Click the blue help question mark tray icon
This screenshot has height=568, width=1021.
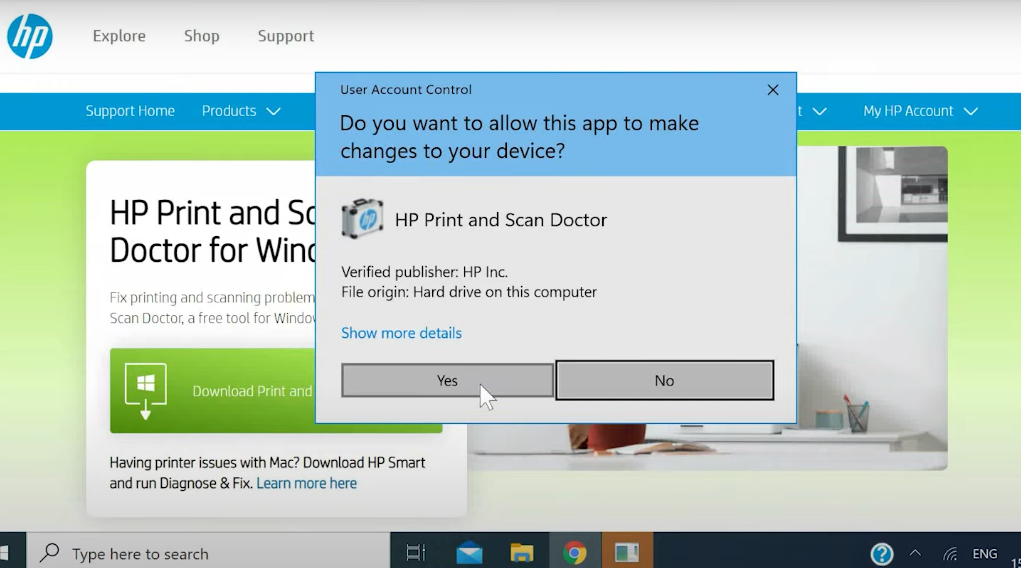pos(882,554)
